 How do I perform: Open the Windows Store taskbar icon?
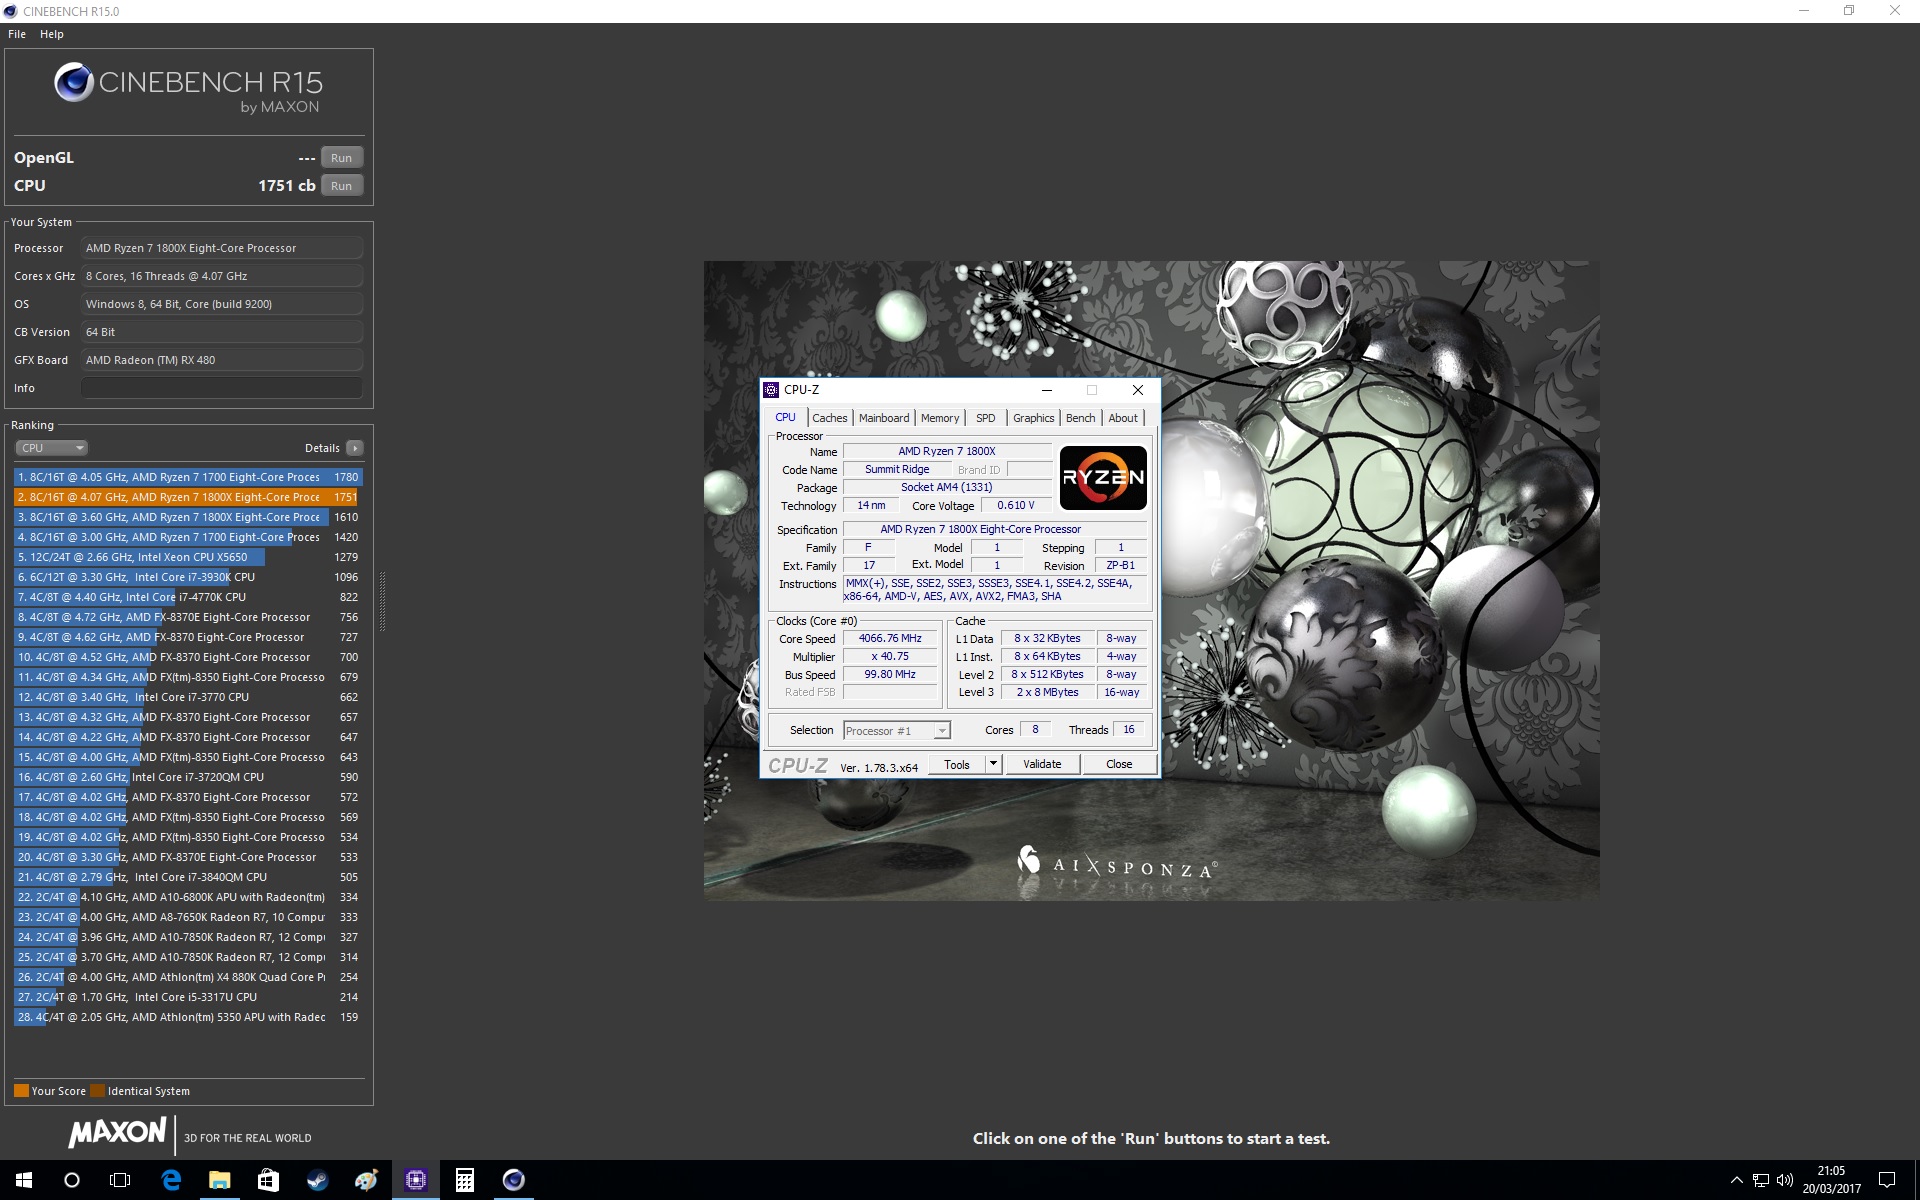(268, 1180)
